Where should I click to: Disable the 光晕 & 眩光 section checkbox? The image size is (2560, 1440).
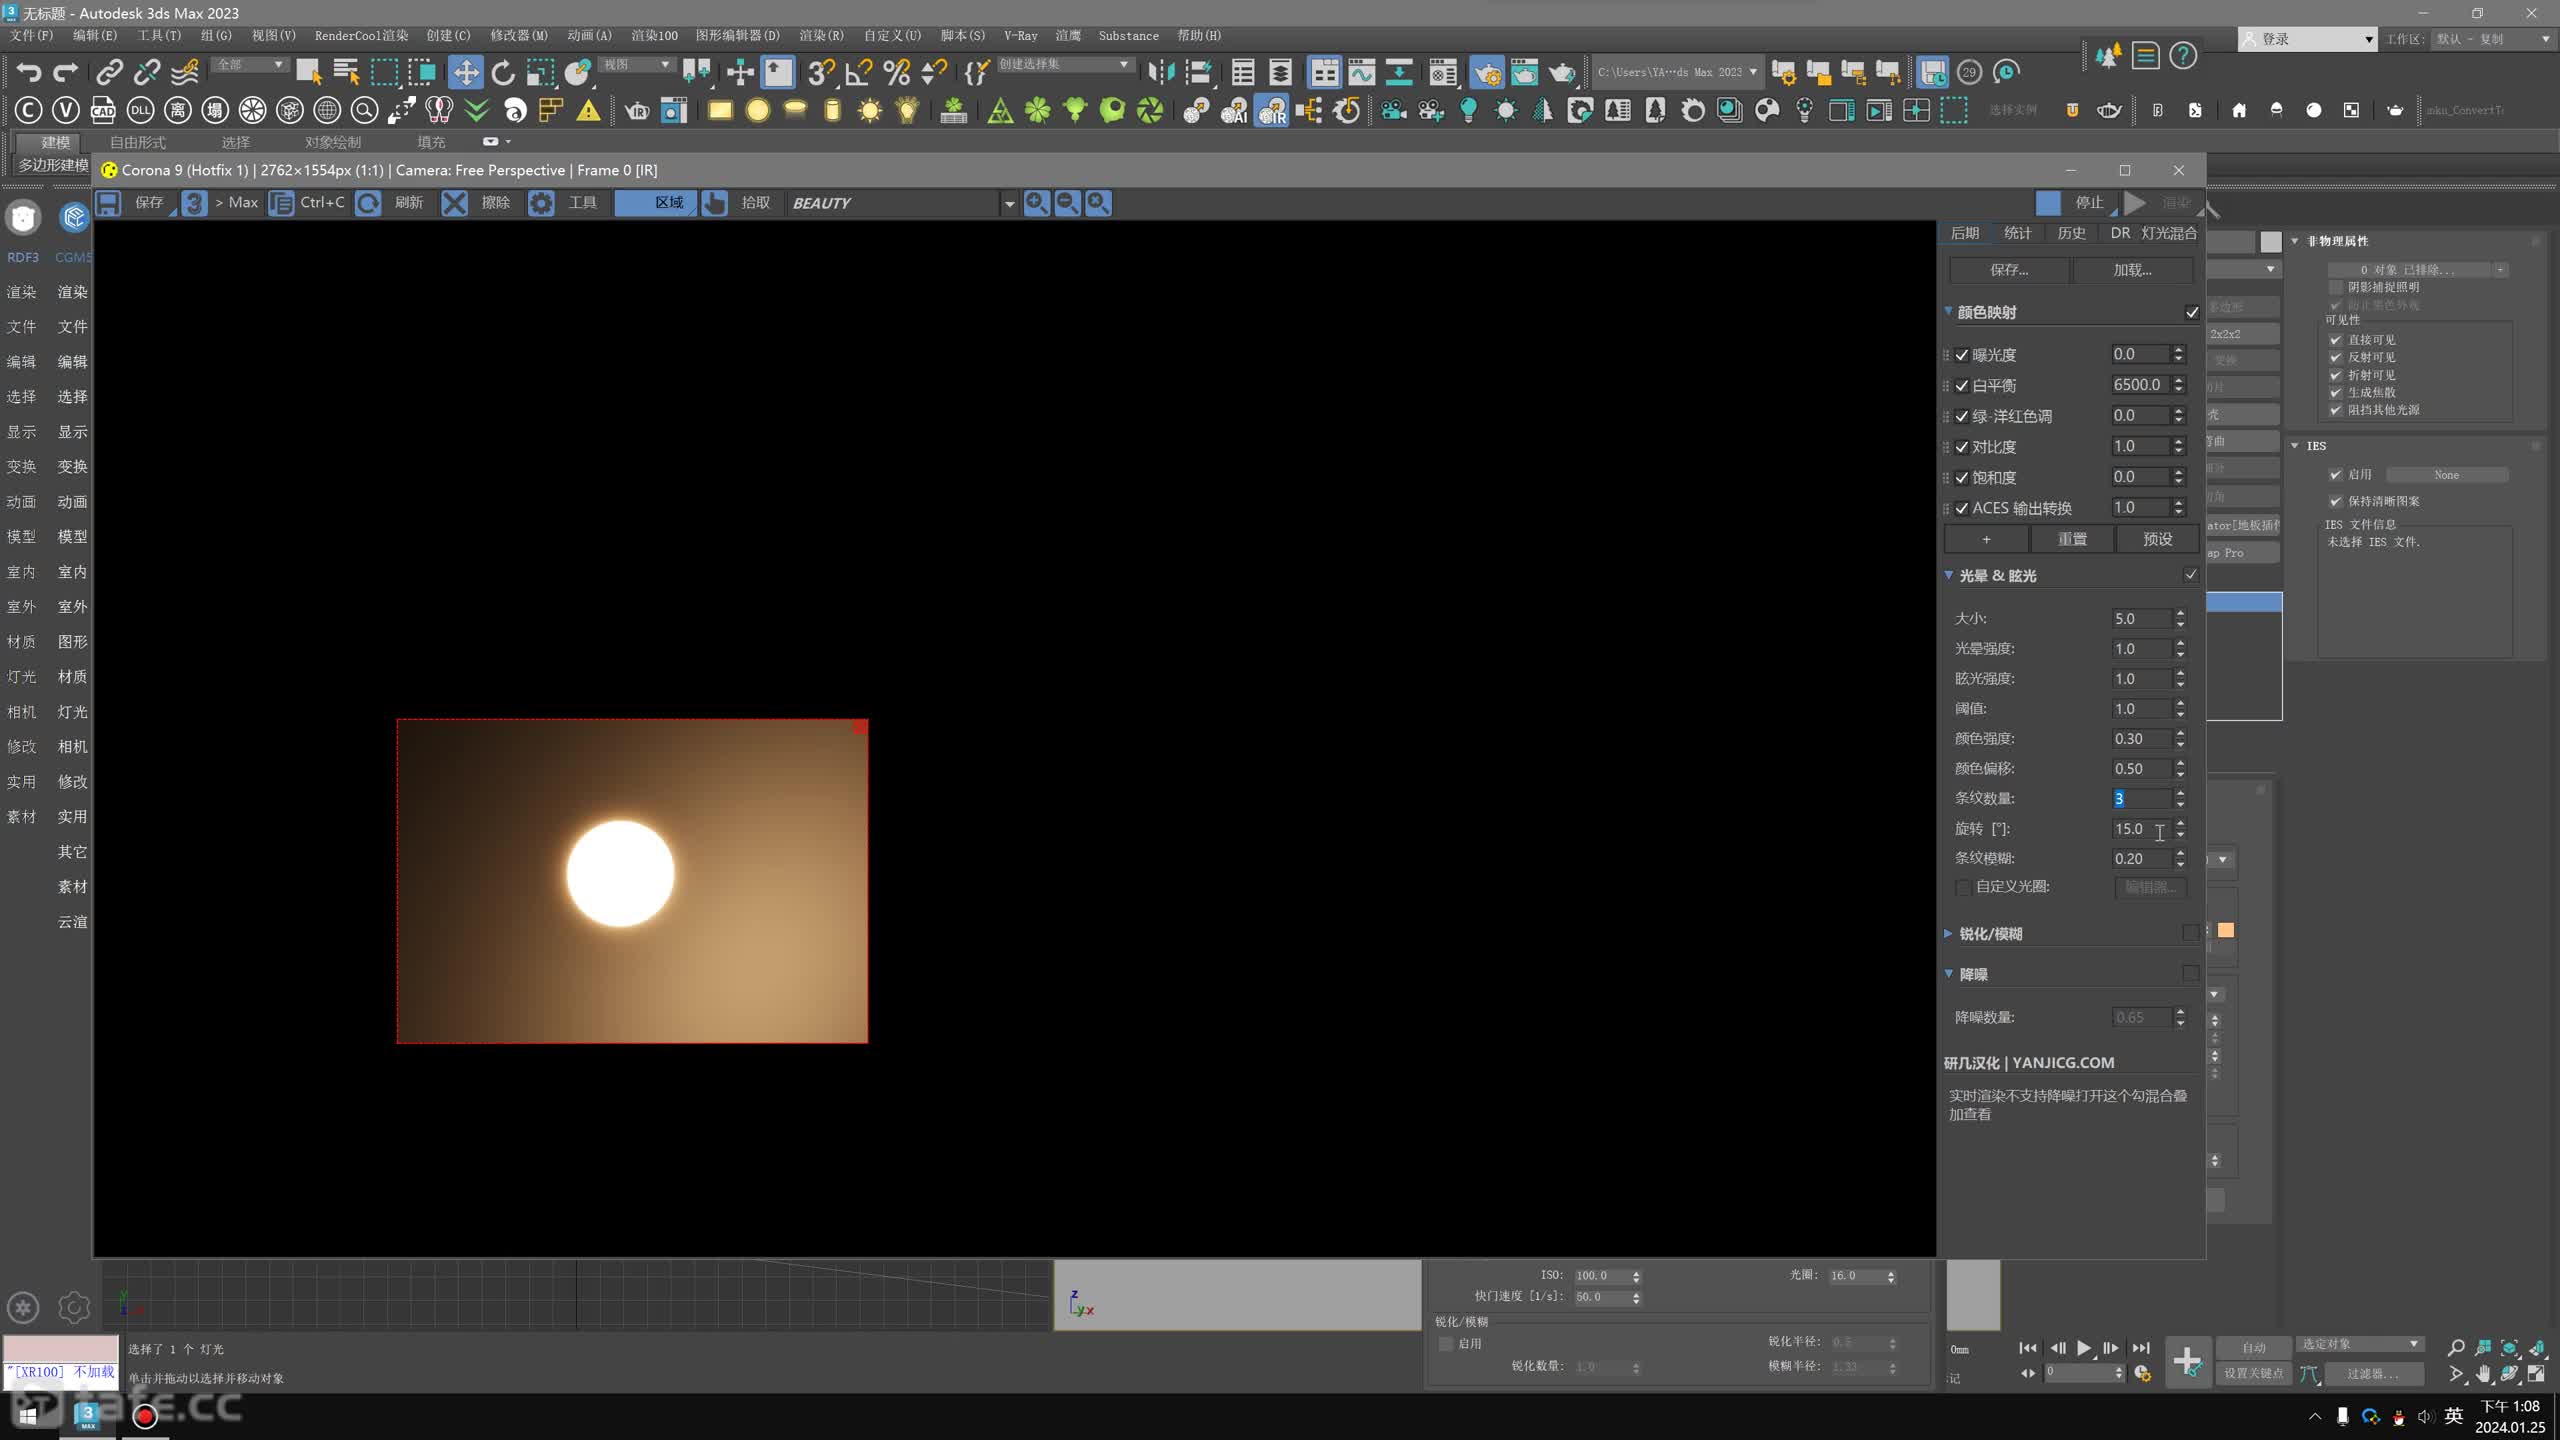[x=2191, y=575]
